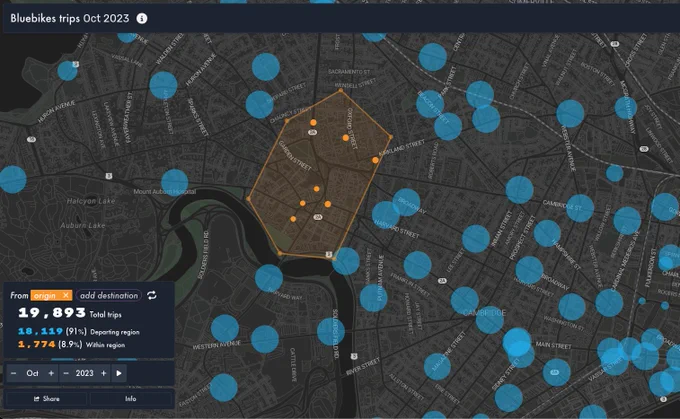This screenshot has width=680, height=419.
Task: Click the Share button
Action: pyautogui.click(x=46, y=399)
